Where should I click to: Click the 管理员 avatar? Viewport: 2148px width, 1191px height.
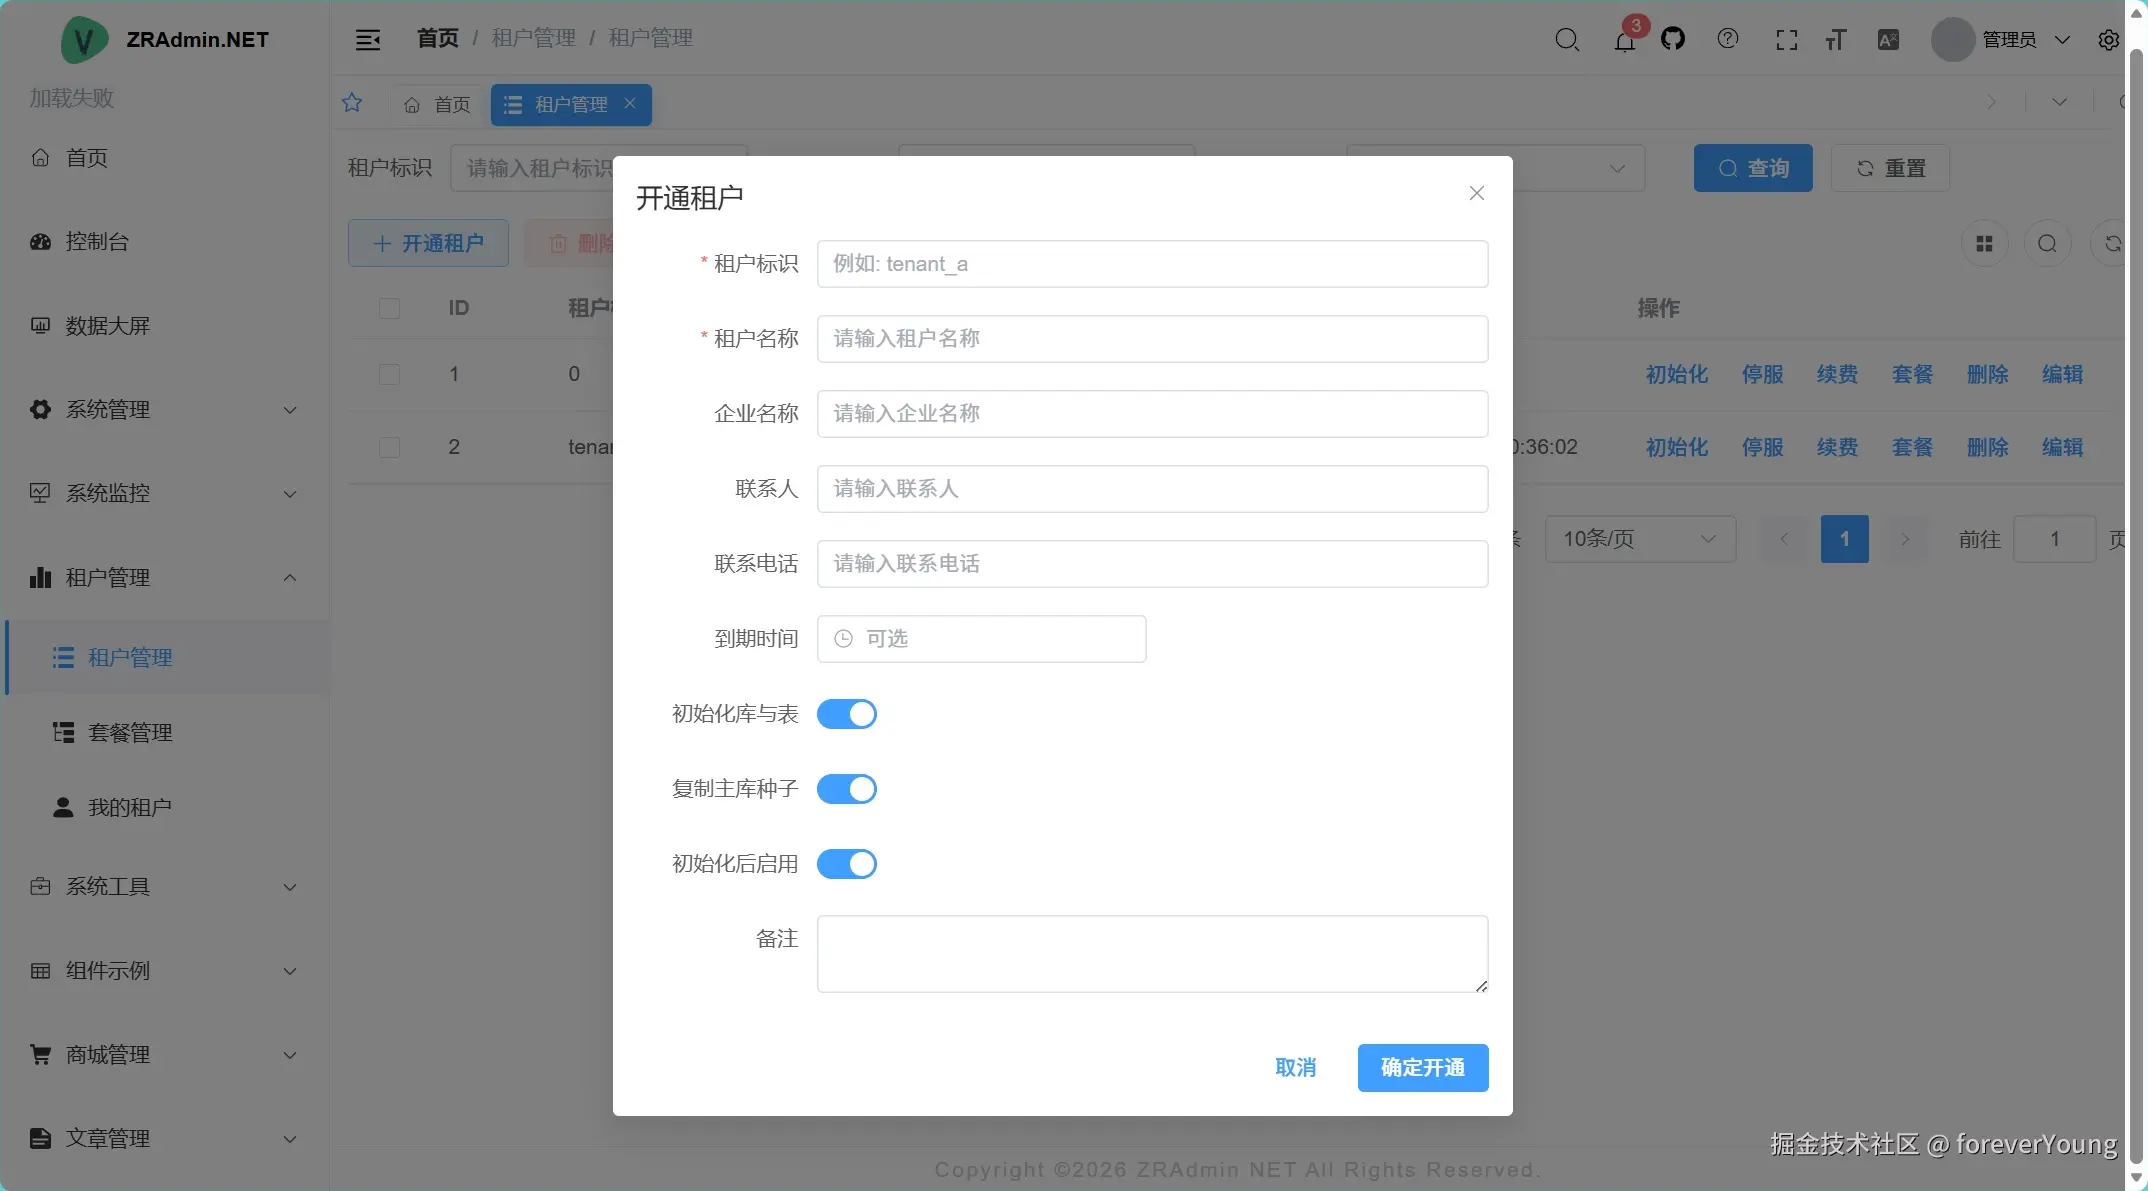click(x=1952, y=40)
